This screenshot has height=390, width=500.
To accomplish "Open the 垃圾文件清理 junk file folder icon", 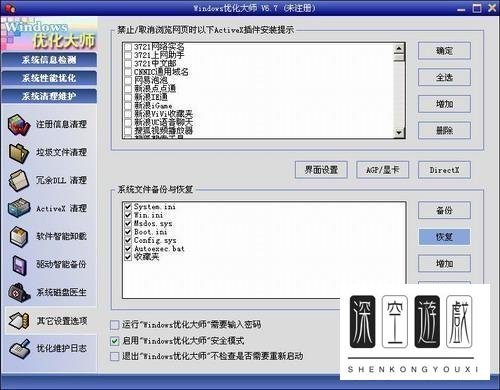I will pos(19,153).
